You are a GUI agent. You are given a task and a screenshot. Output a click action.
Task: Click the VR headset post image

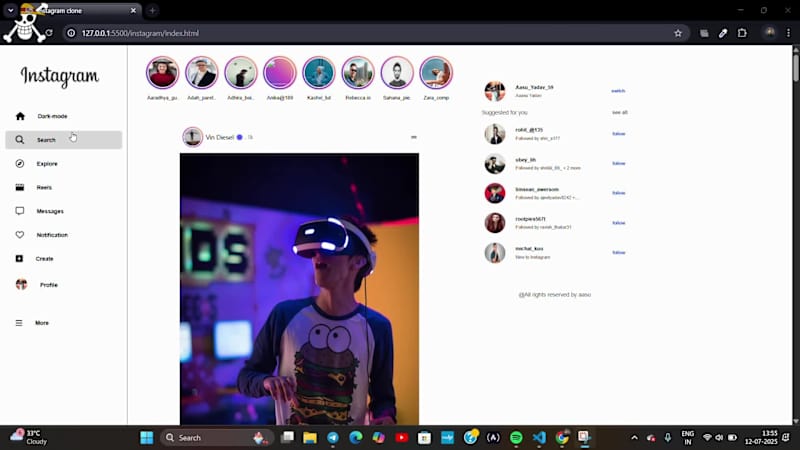(x=299, y=289)
